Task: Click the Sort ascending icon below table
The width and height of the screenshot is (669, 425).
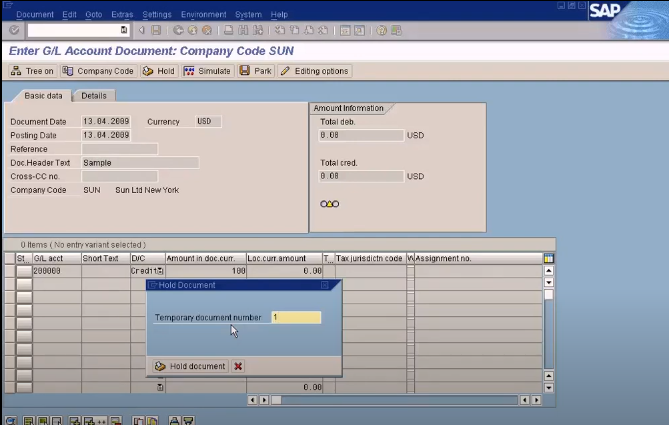Action: [x=174, y=421]
